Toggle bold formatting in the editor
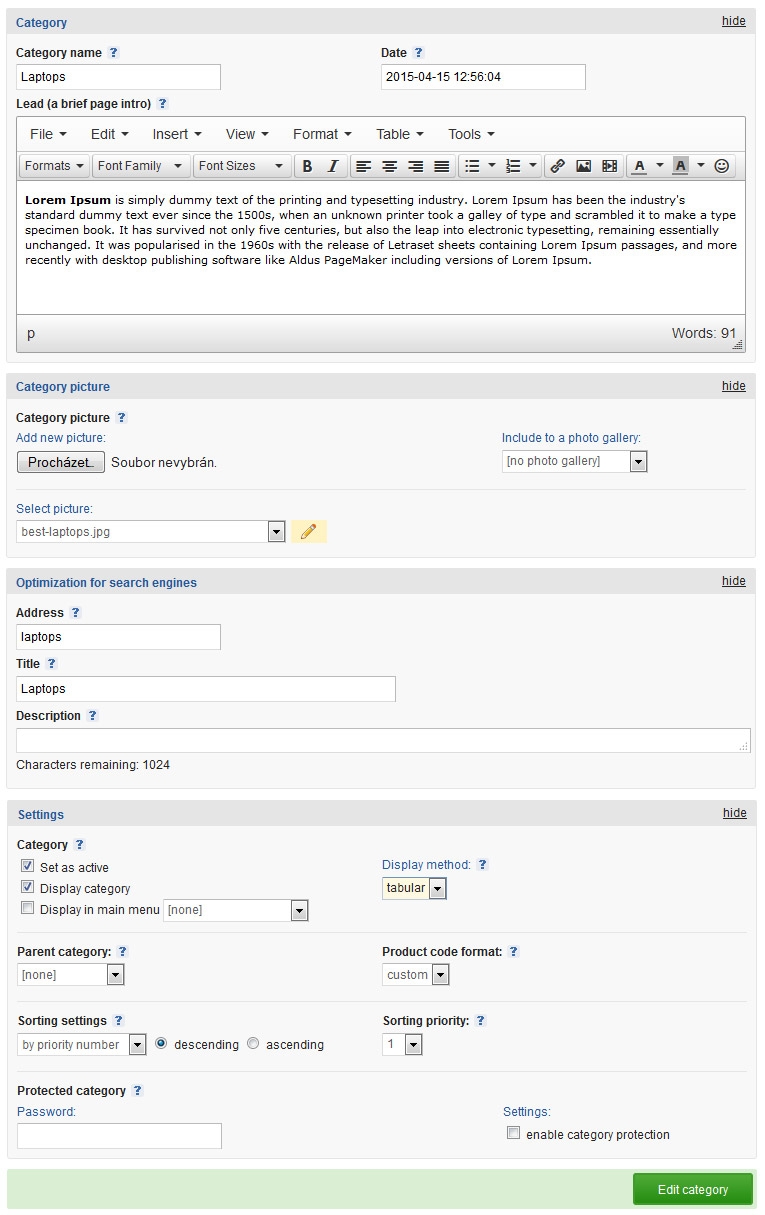 [x=308, y=166]
